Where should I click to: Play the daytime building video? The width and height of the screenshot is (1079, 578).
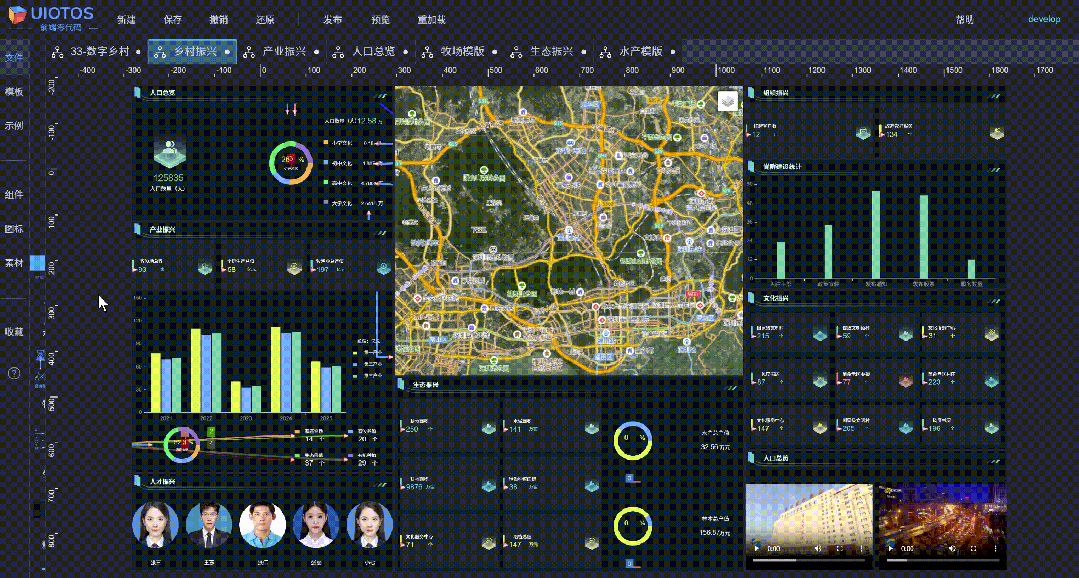756,549
